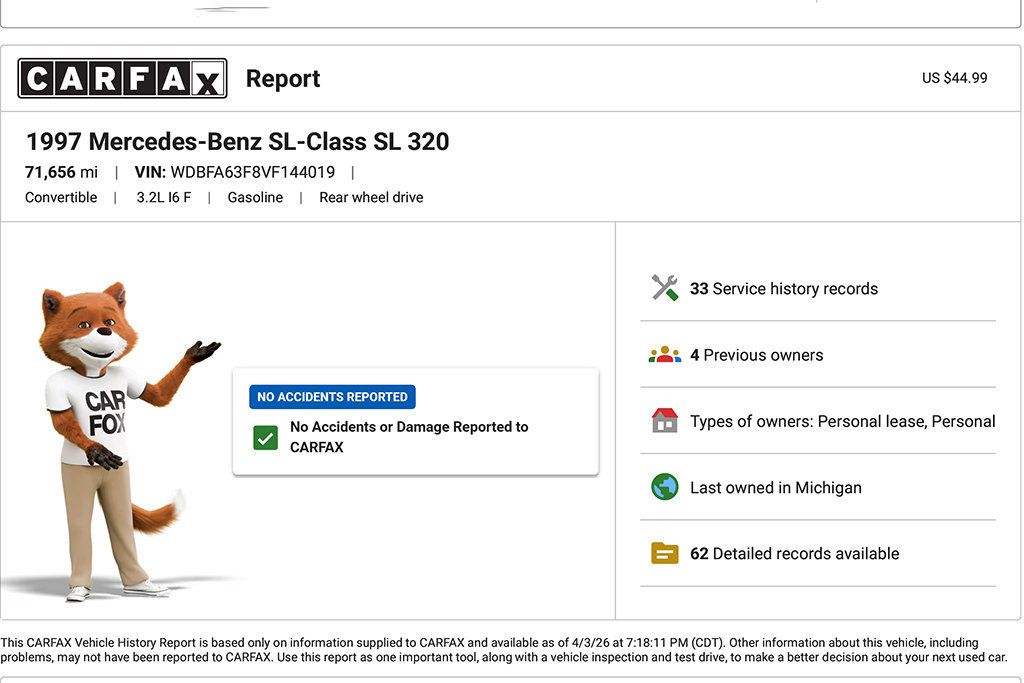View Types of owners entry
1024x683 pixels.
pyautogui.click(x=842, y=421)
